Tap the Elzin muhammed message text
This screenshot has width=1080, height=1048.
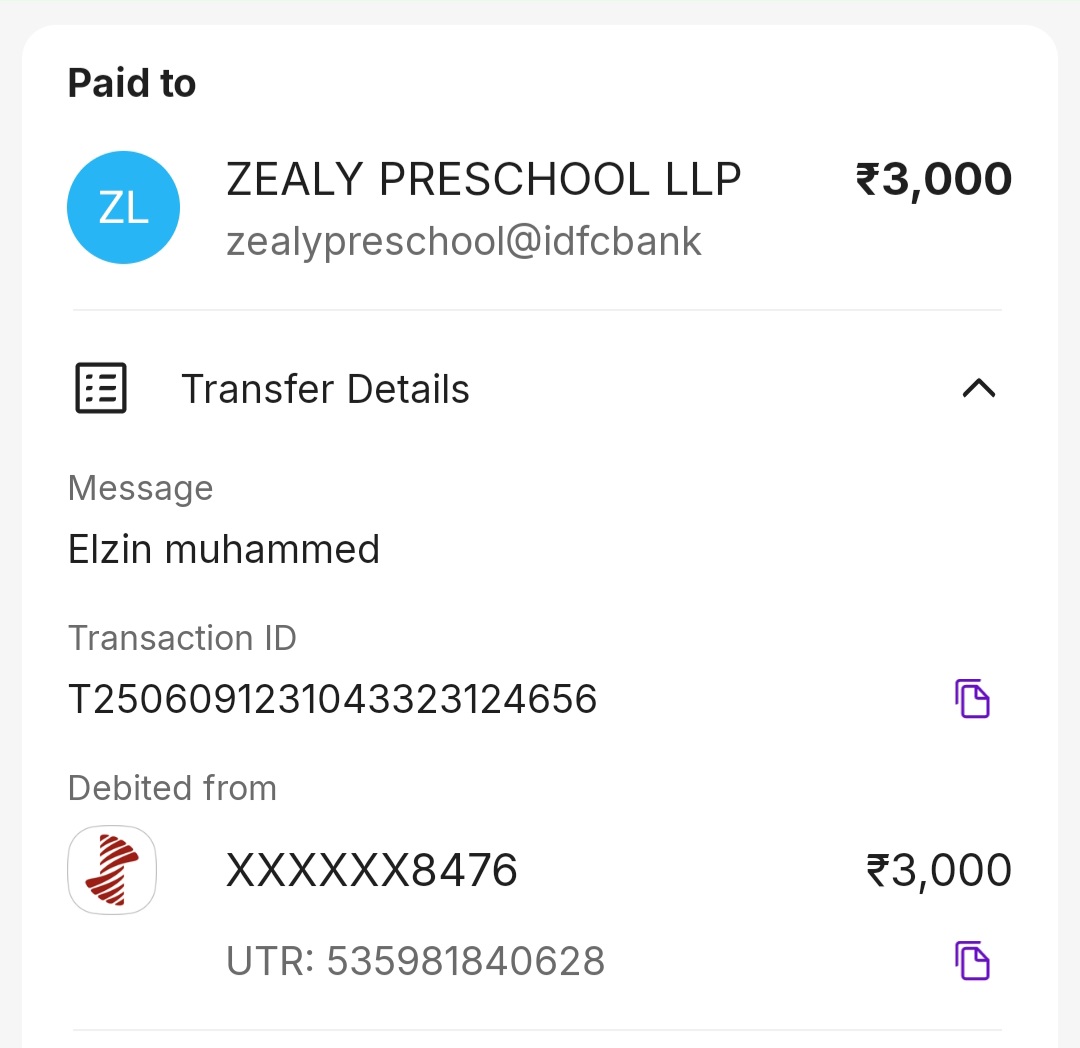224,549
